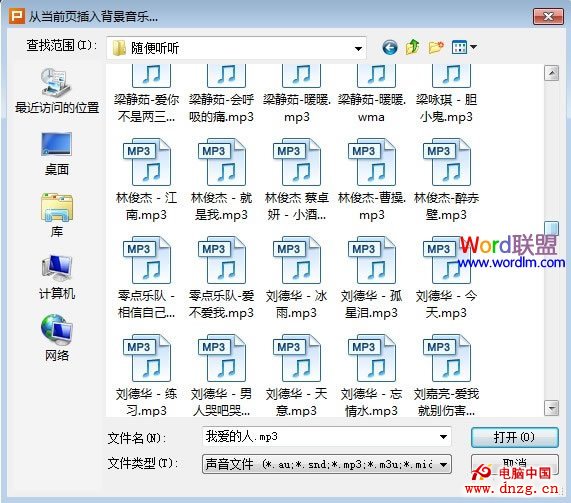Image resolution: width=571 pixels, height=503 pixels.
Task: Select file 梁静茹-暖暖.mp3
Action: point(296,95)
